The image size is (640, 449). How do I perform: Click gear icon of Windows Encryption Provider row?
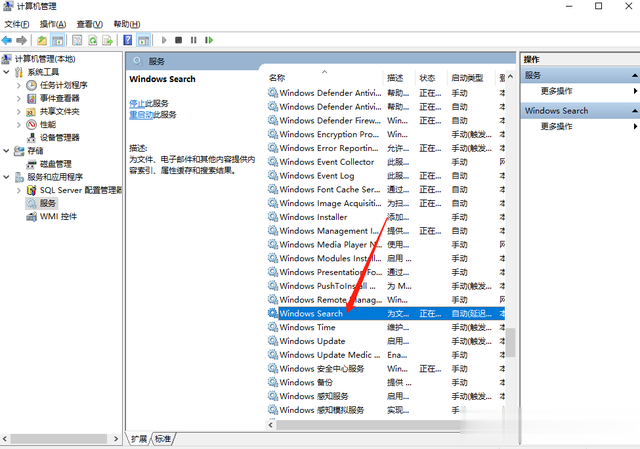(x=273, y=134)
